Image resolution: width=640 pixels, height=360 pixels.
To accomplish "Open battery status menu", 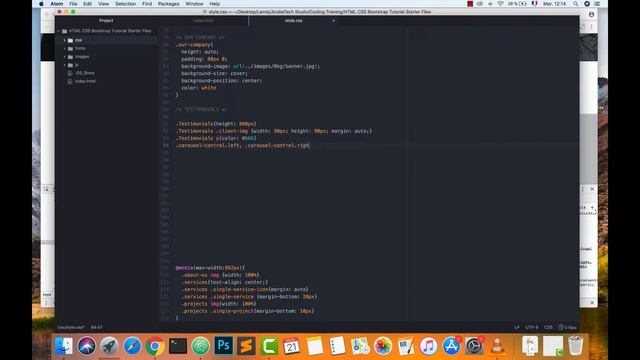I will [517, 4].
